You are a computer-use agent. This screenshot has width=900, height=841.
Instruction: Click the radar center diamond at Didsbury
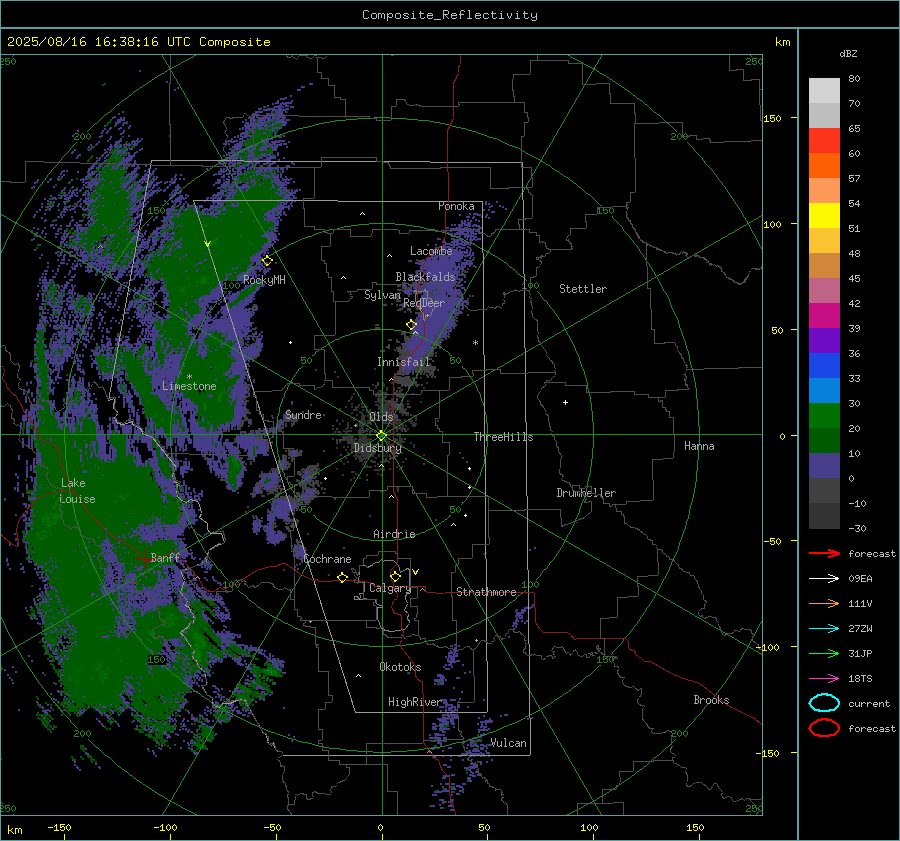pyautogui.click(x=381, y=436)
